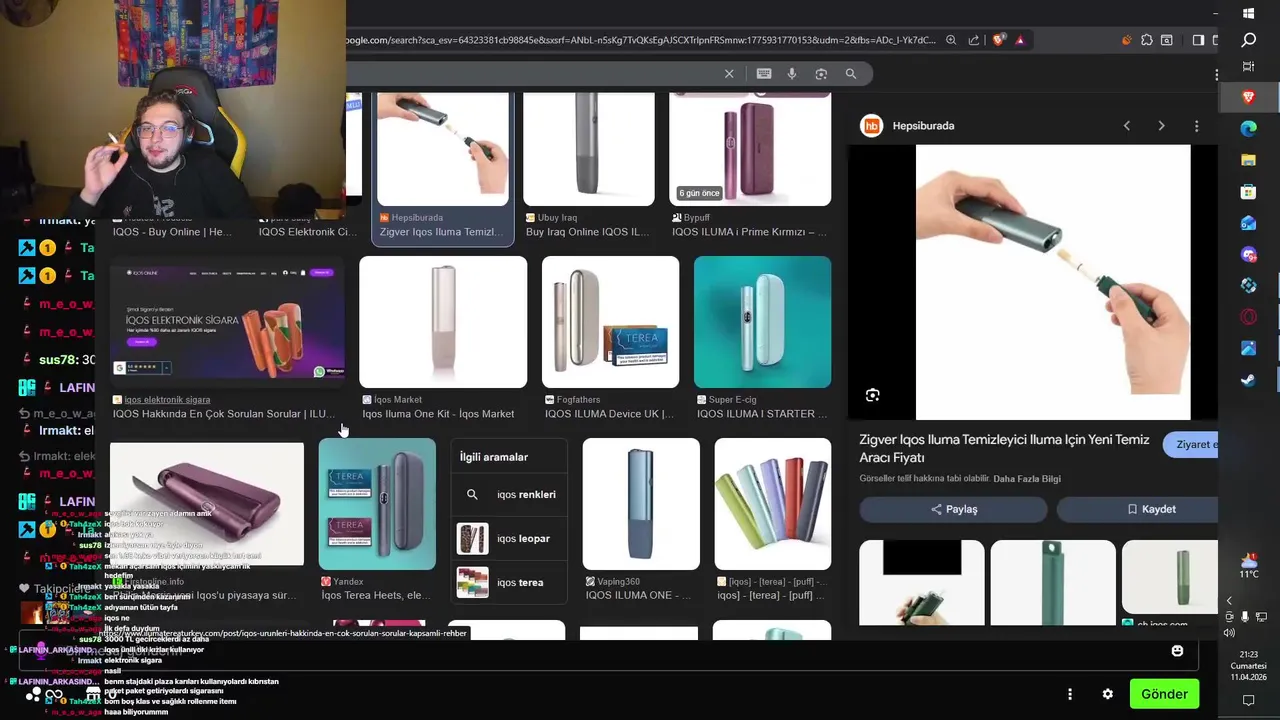Clear the Google search box with X

point(729,74)
